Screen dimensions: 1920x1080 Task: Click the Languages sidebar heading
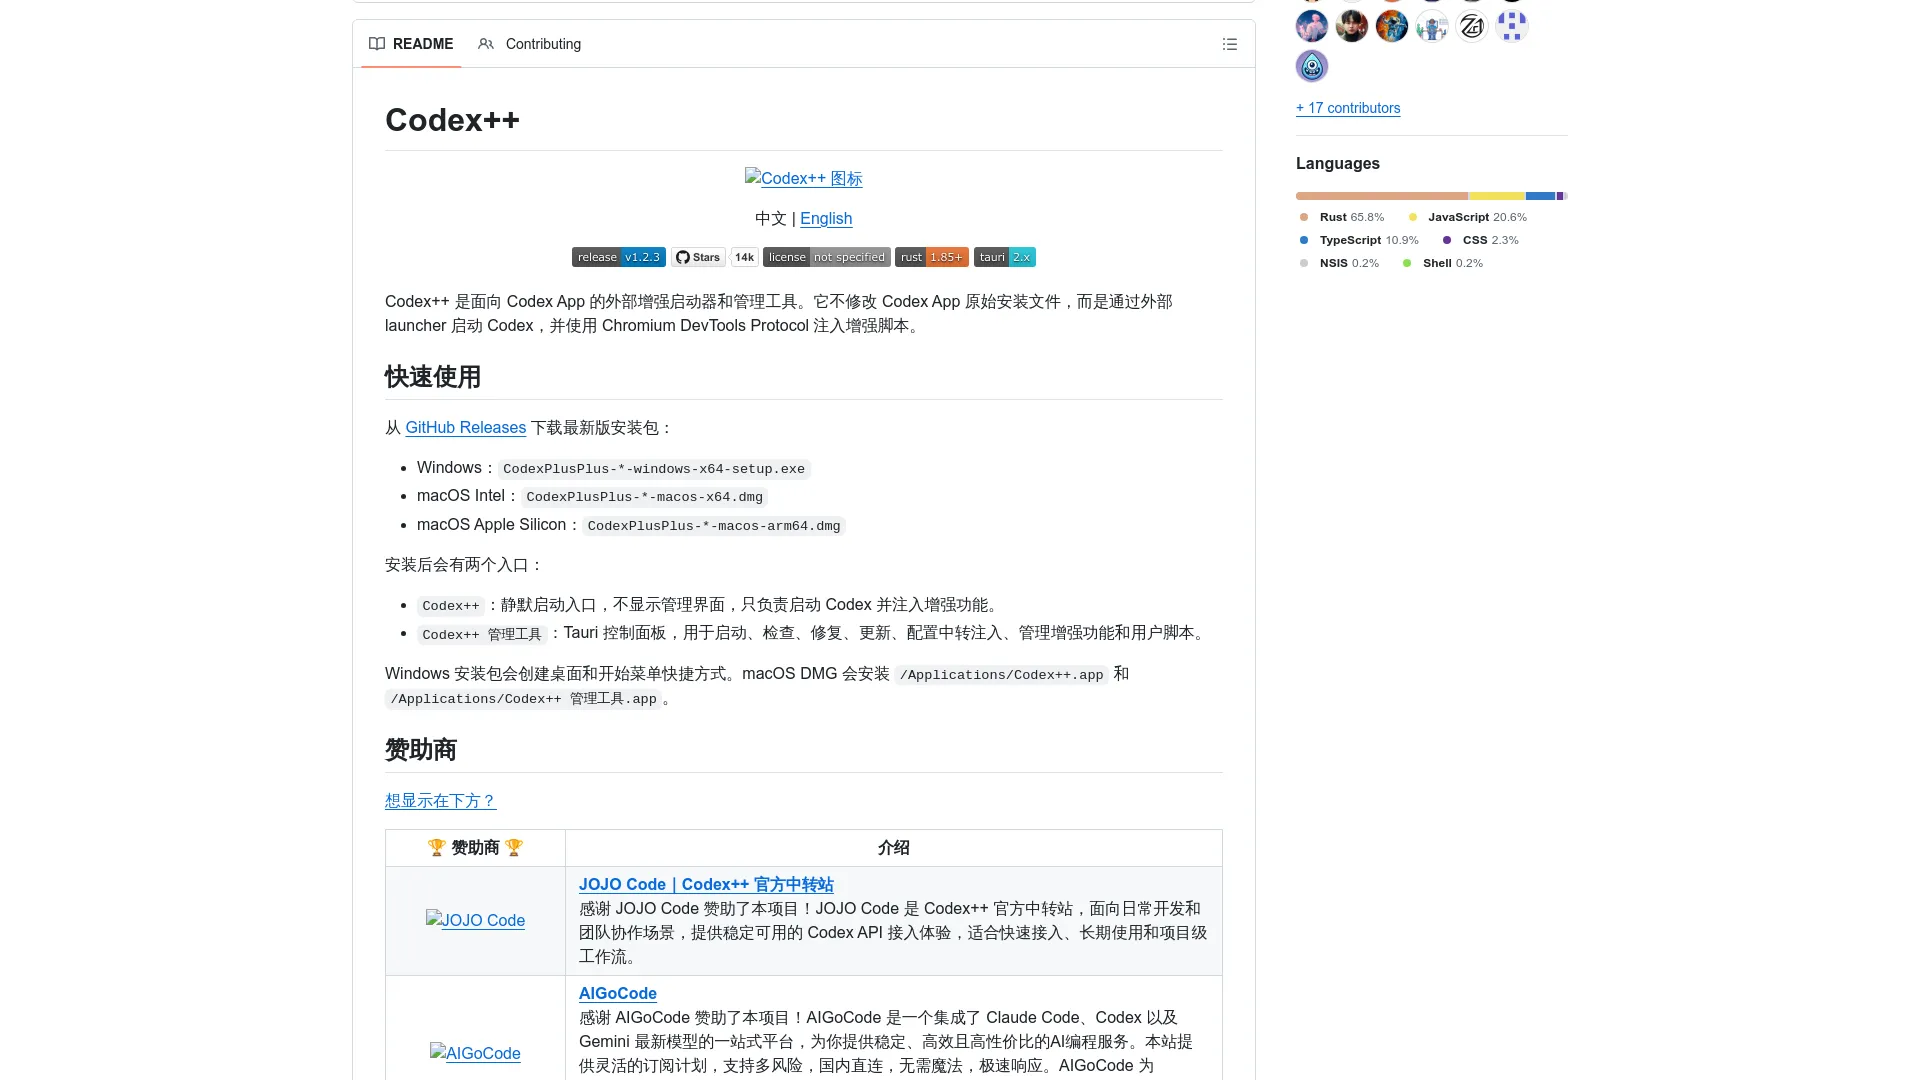pos(1338,163)
